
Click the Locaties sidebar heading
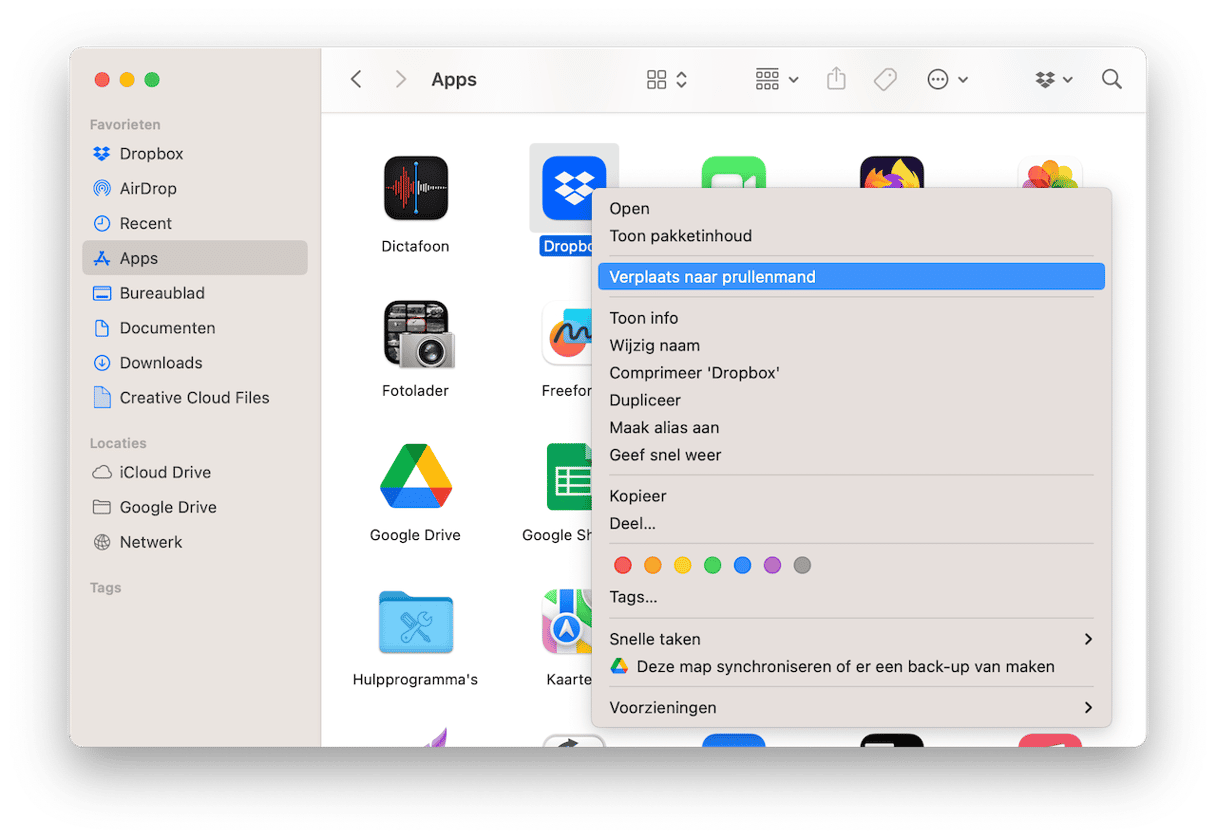click(x=118, y=443)
